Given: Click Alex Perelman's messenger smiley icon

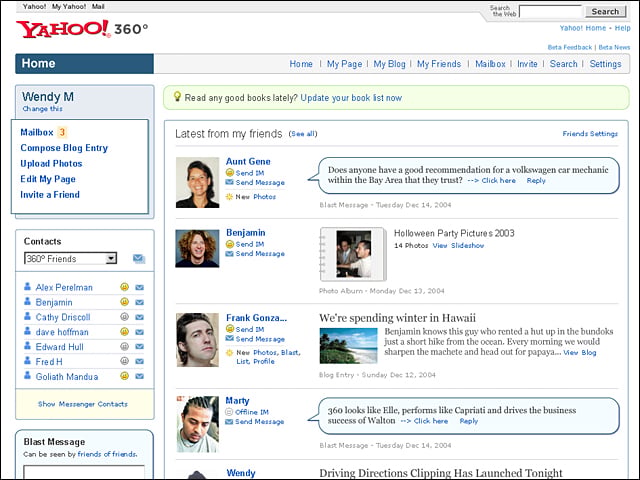Looking at the screenshot, I should point(124,287).
